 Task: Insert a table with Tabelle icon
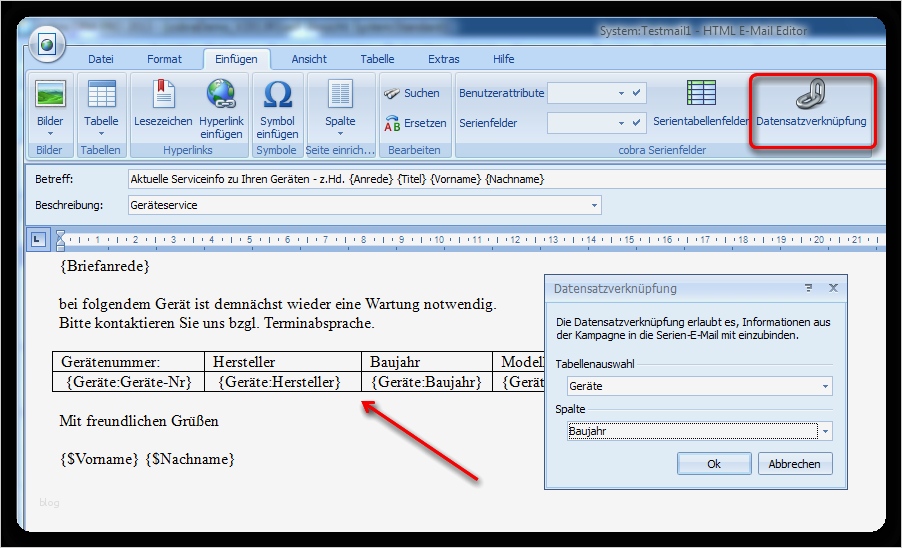tap(101, 94)
